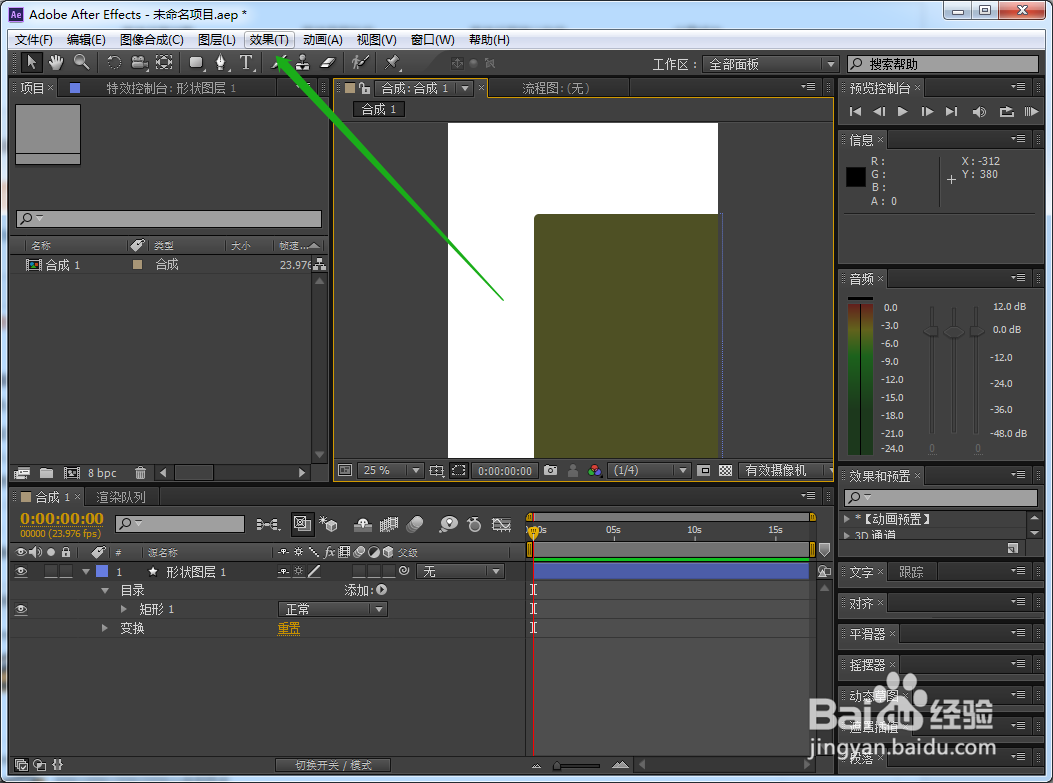Viewport: 1053px width, 783px height.
Task: Create a new composition icon in project panel
Action: click(72, 473)
